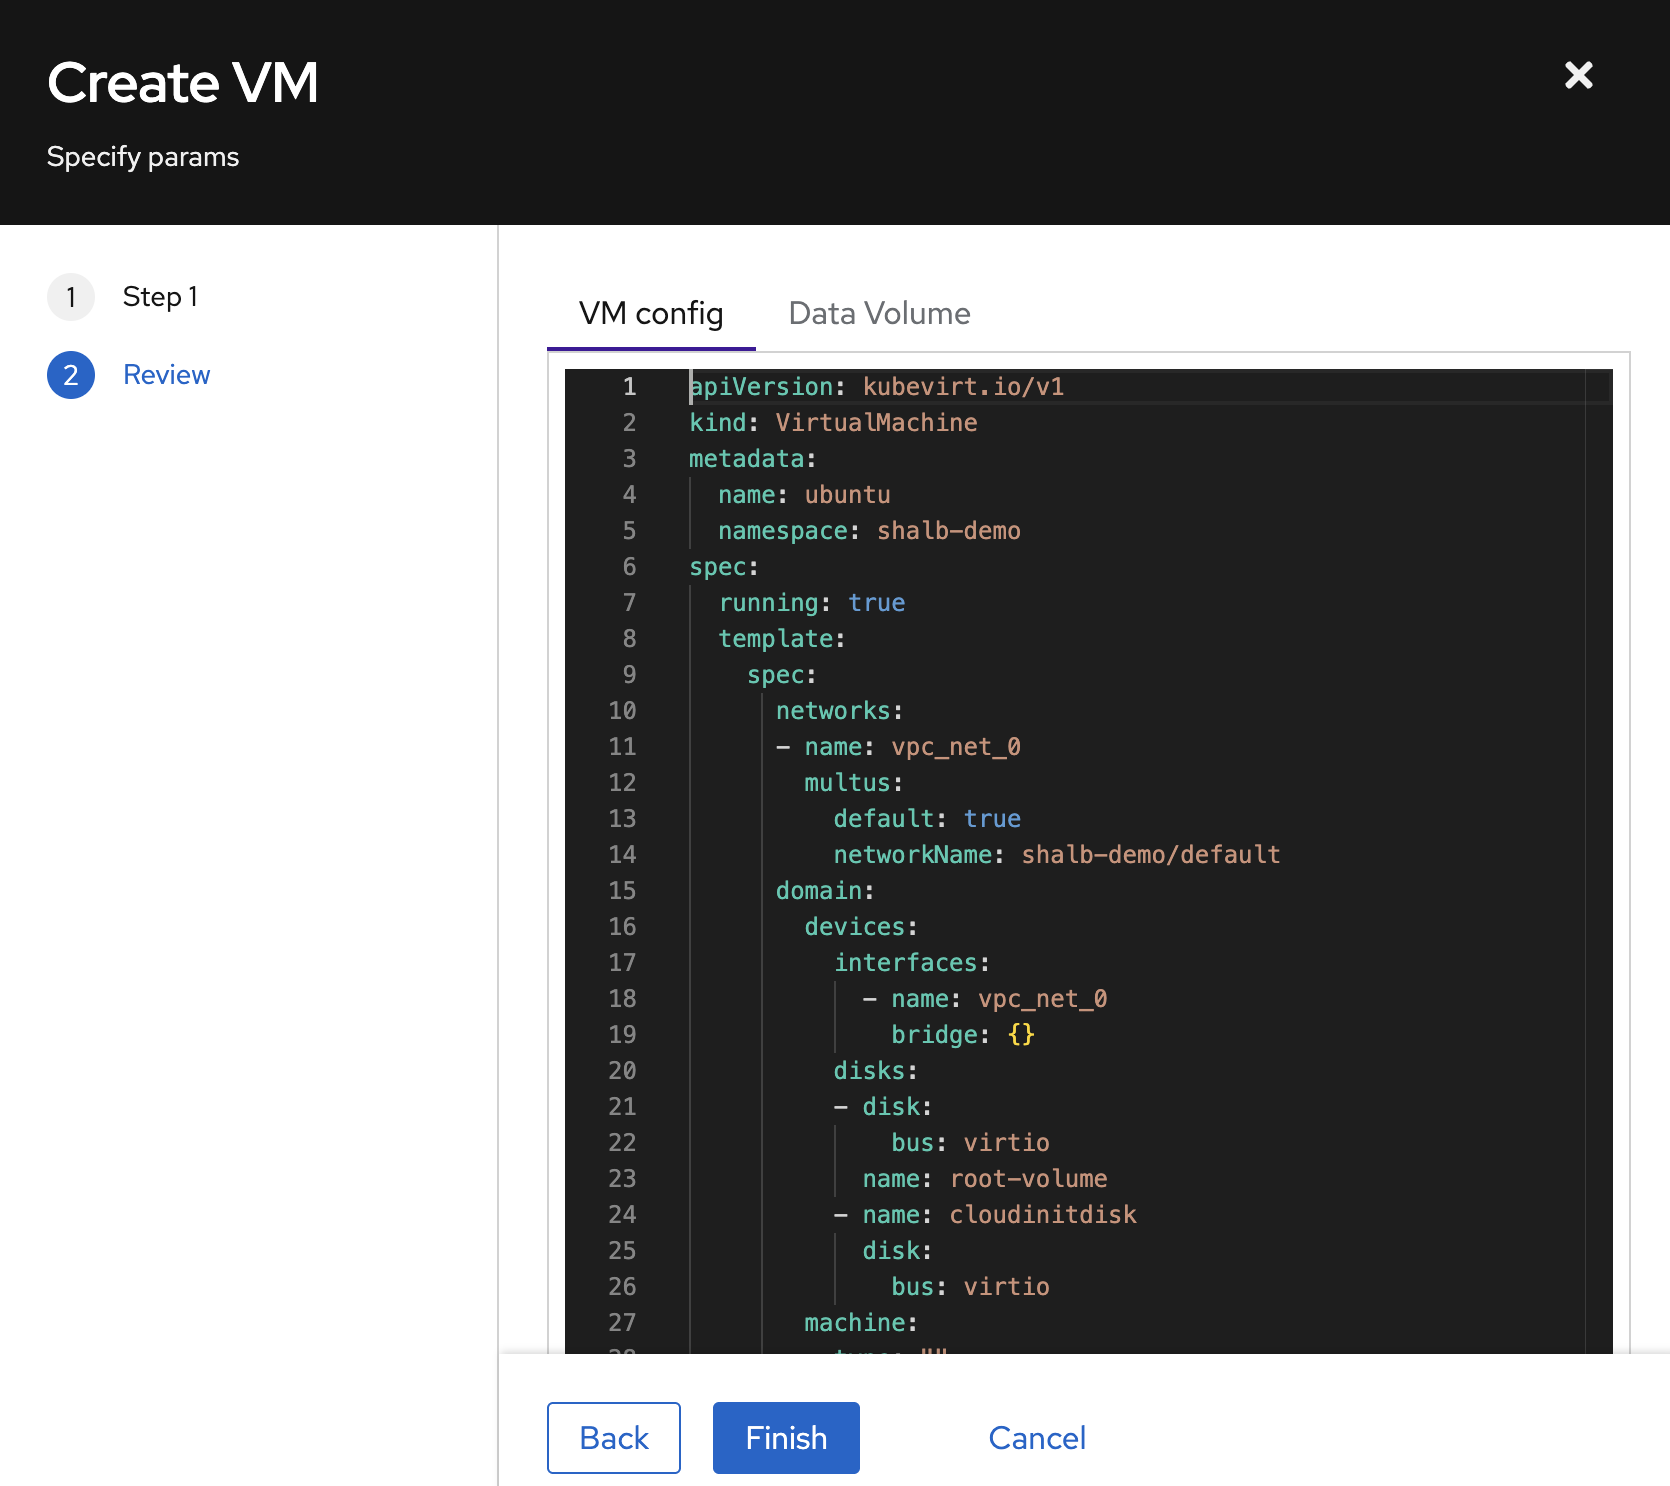
Task: Click Finish to create the VM
Action: click(786, 1438)
